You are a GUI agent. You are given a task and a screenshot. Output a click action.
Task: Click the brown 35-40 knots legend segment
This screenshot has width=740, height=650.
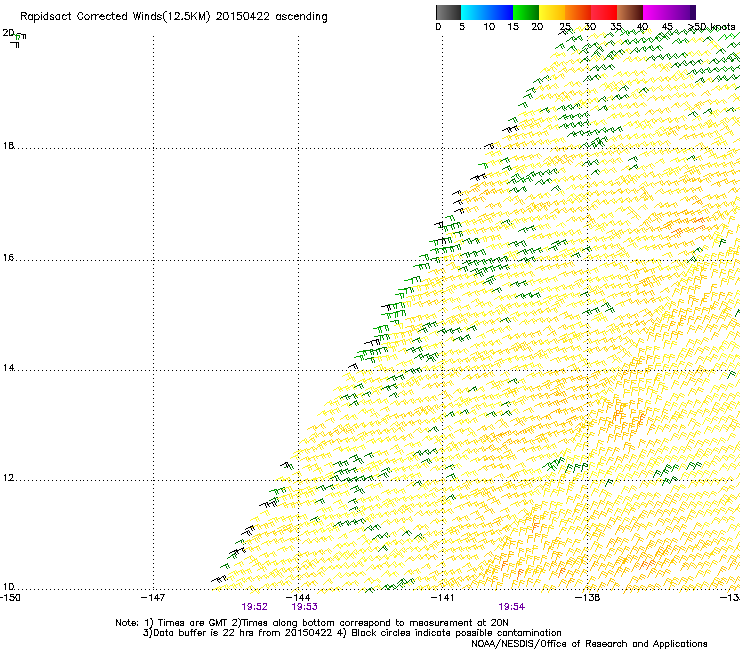pyautogui.click(x=630, y=12)
